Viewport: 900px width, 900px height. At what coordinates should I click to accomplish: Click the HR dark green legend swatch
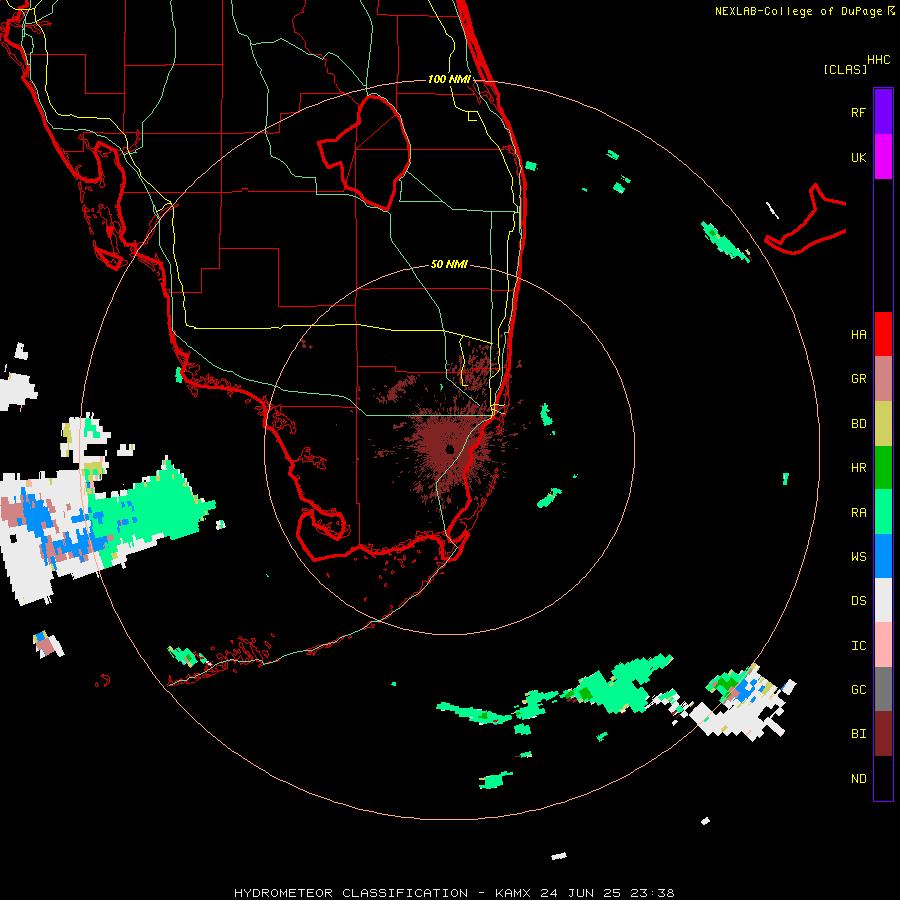[x=883, y=468]
